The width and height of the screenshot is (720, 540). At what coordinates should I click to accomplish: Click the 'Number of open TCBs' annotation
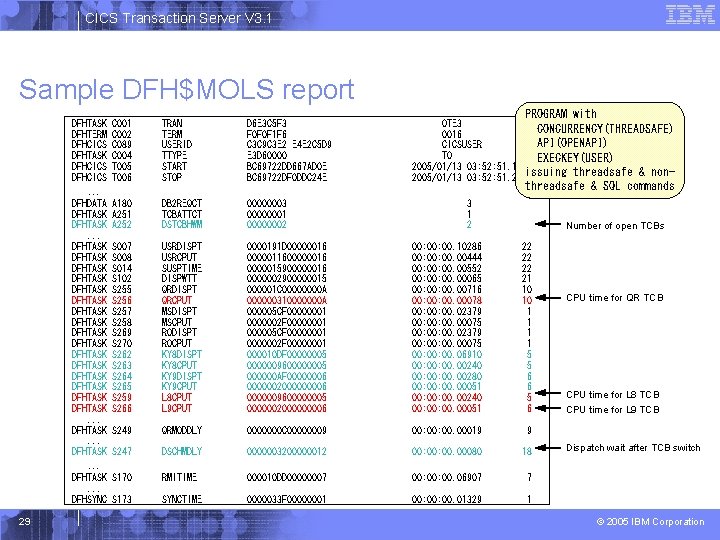[x=615, y=225]
